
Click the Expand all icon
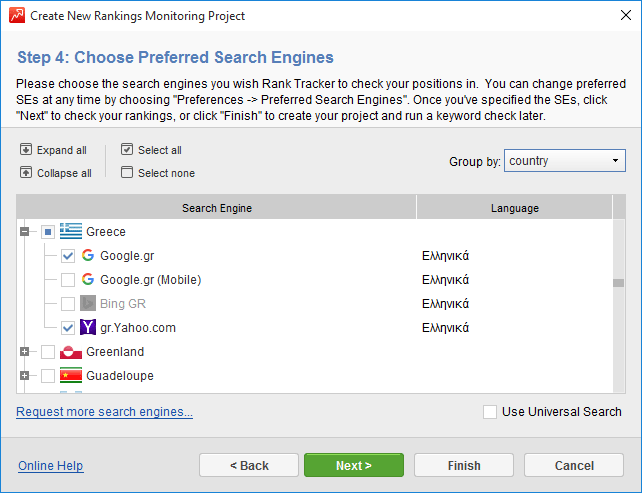pyautogui.click(x=26, y=150)
